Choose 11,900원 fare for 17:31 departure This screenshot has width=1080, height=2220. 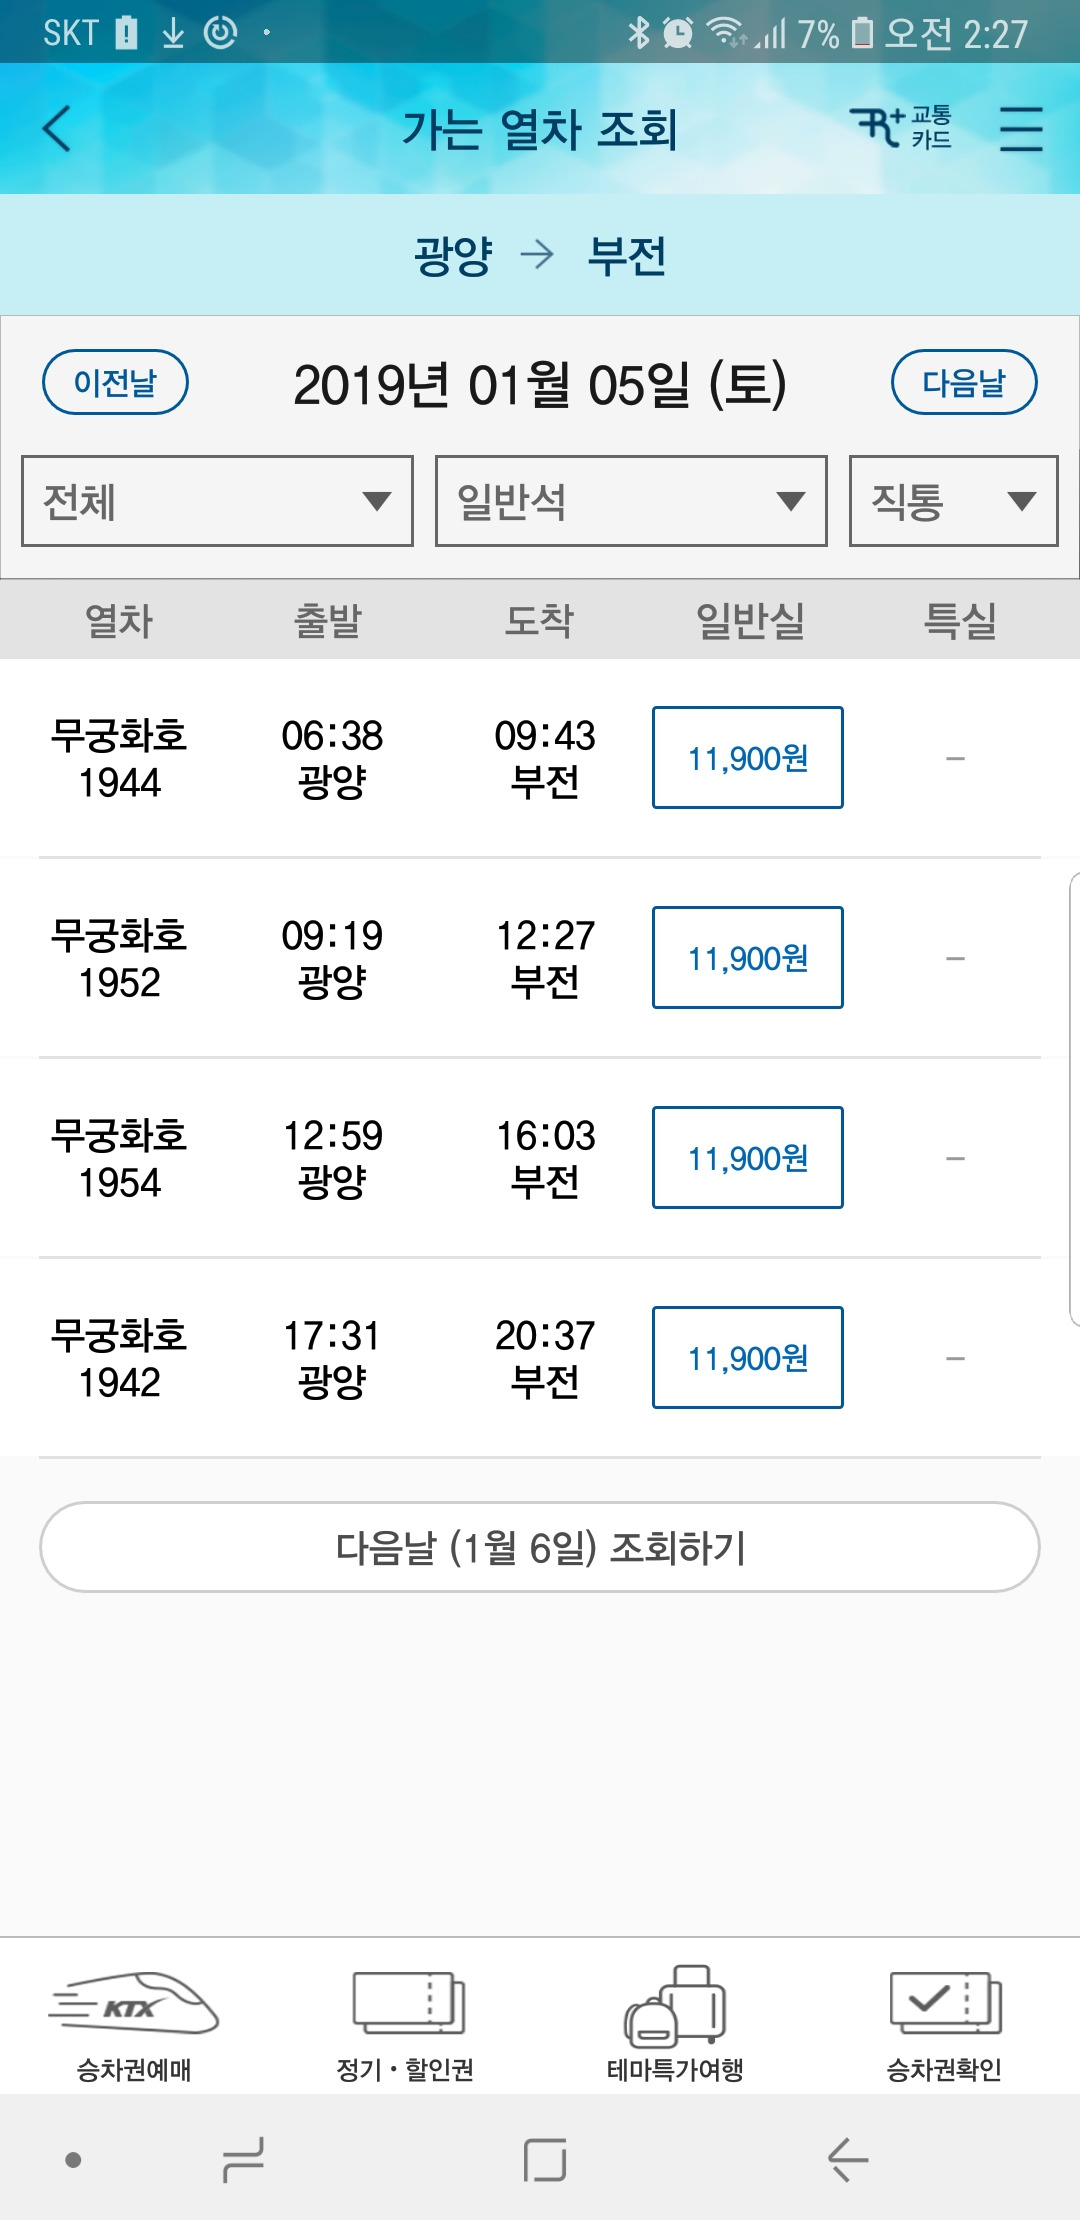pyautogui.click(x=747, y=1358)
